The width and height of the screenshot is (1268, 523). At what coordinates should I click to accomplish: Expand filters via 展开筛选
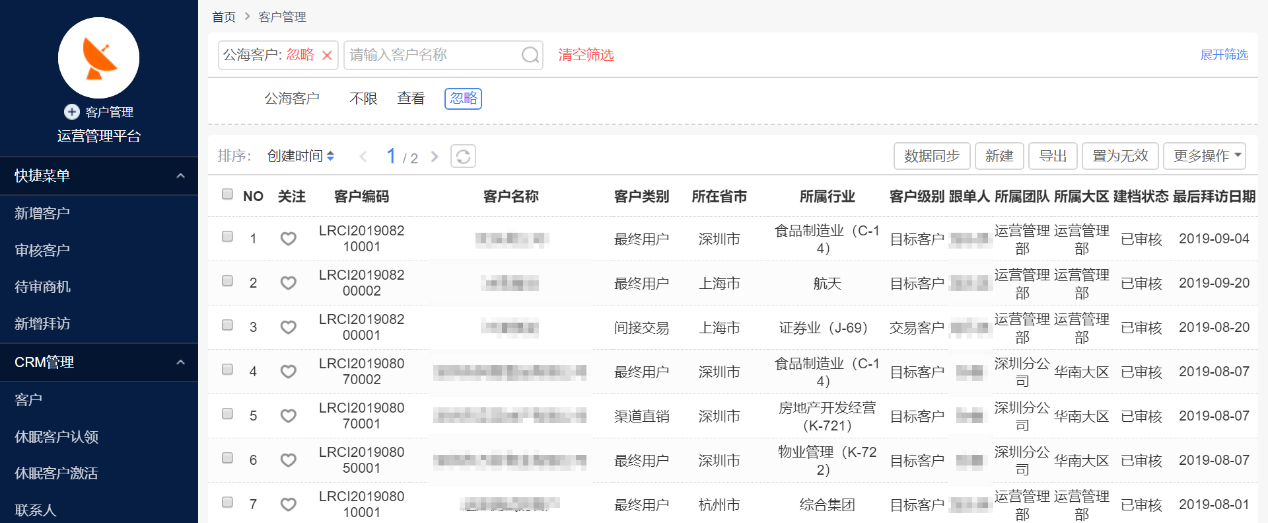(1224, 55)
